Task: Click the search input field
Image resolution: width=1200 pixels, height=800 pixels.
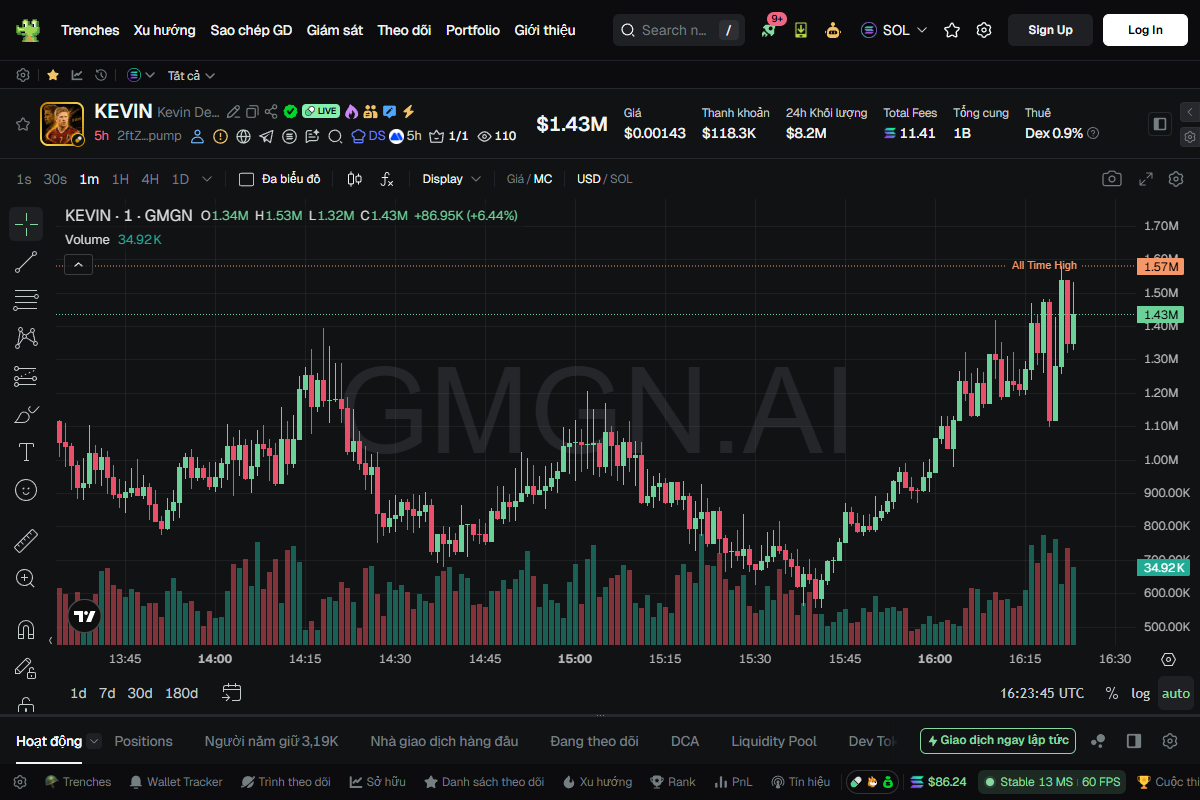Action: pos(678,30)
